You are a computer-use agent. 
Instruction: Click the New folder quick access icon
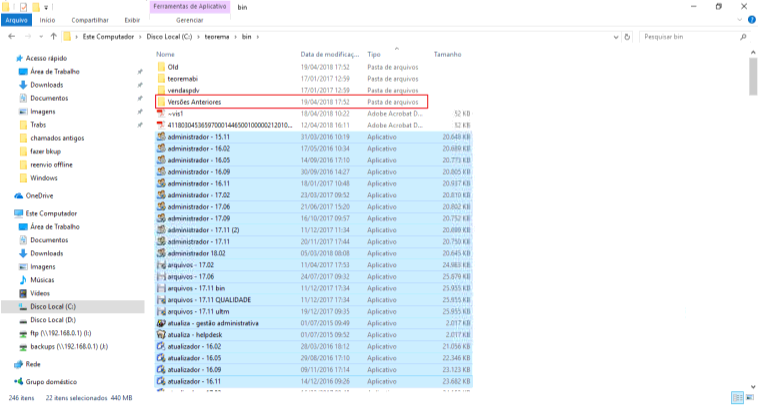coord(36,7)
